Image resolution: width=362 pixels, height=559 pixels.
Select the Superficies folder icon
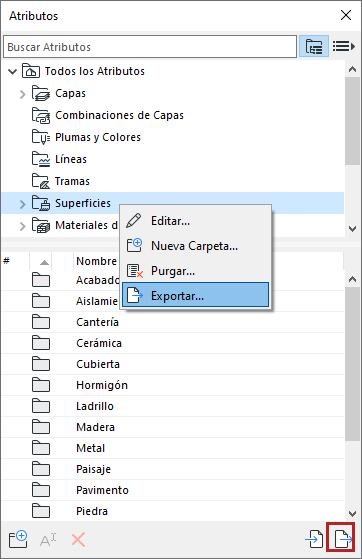[x=41, y=203]
